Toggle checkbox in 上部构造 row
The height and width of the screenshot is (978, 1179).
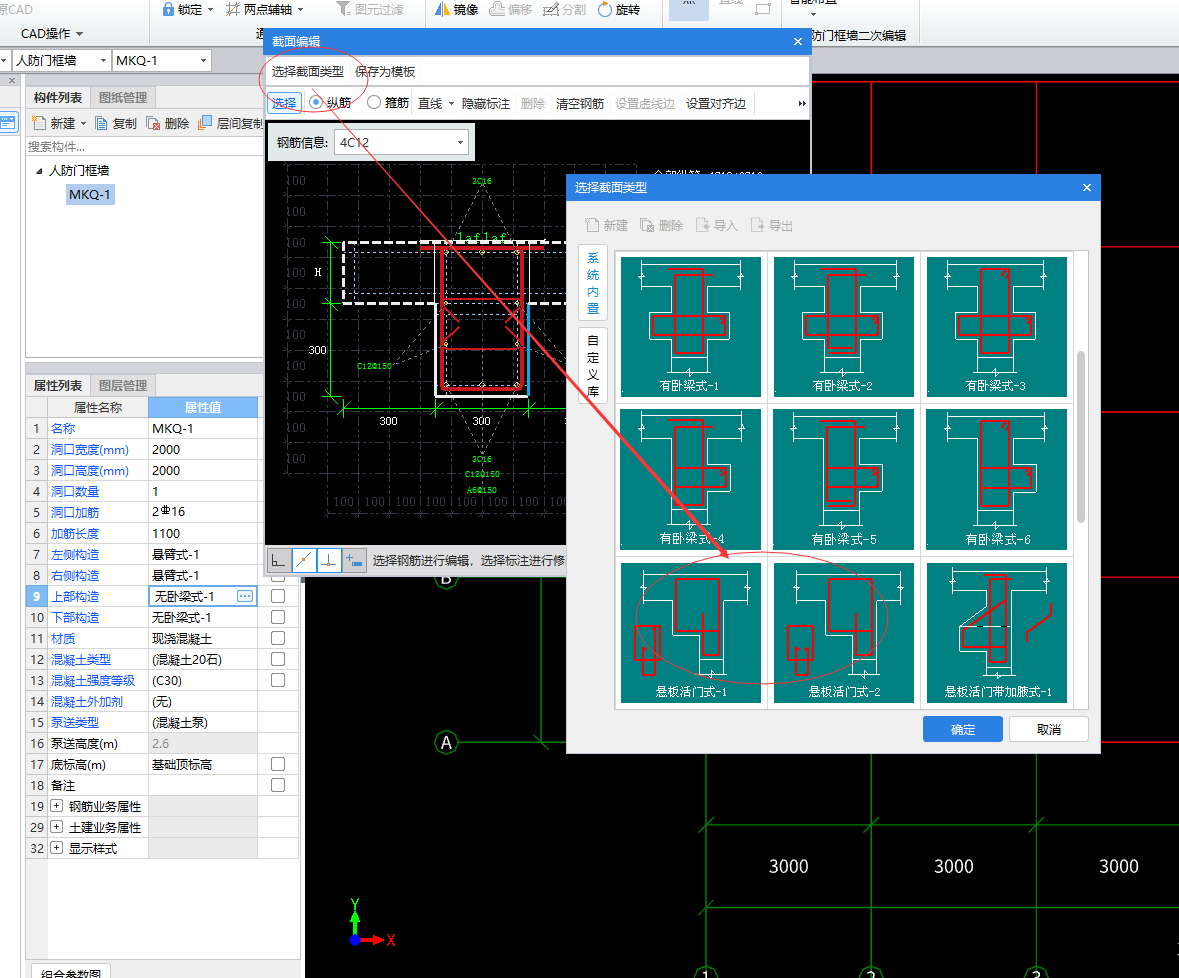click(277, 596)
